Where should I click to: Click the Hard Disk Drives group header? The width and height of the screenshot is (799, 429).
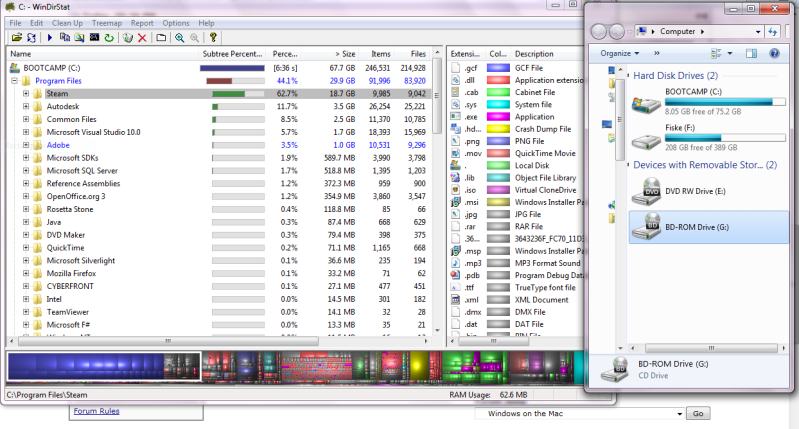(675, 75)
